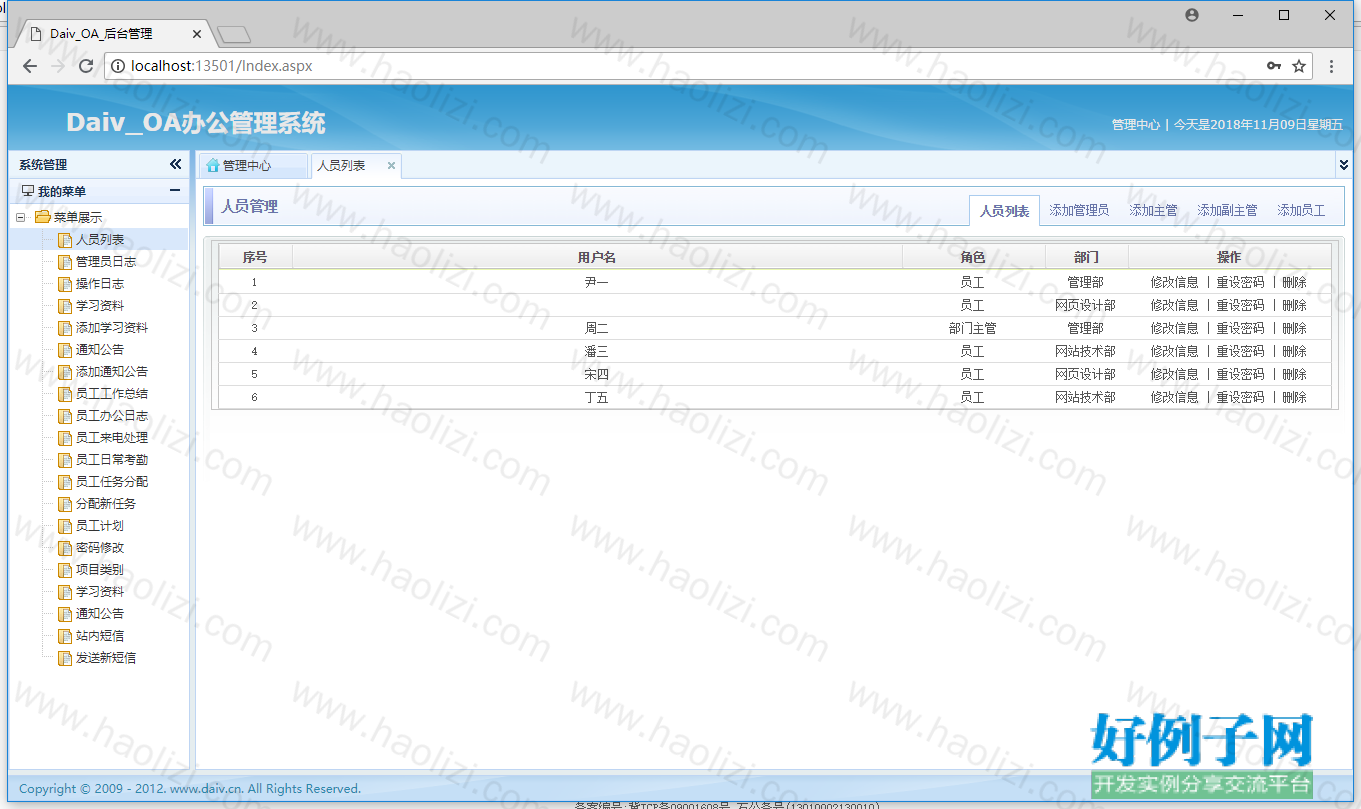Click page icon next to 分配新任务

65,504
